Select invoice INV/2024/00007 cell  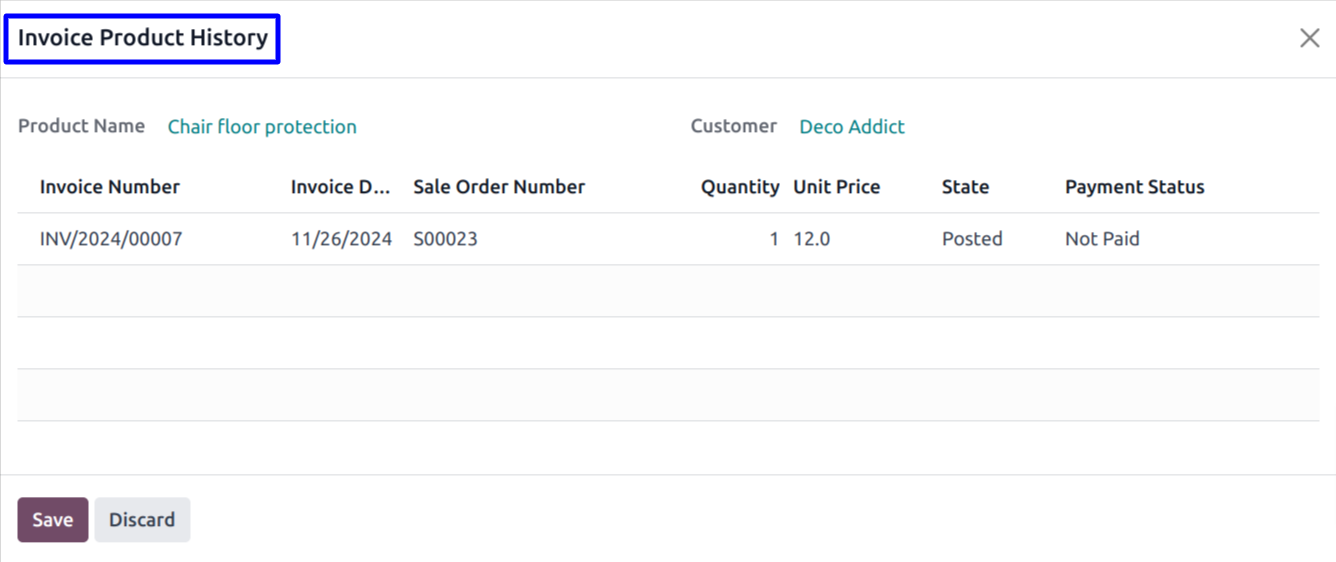click(111, 239)
